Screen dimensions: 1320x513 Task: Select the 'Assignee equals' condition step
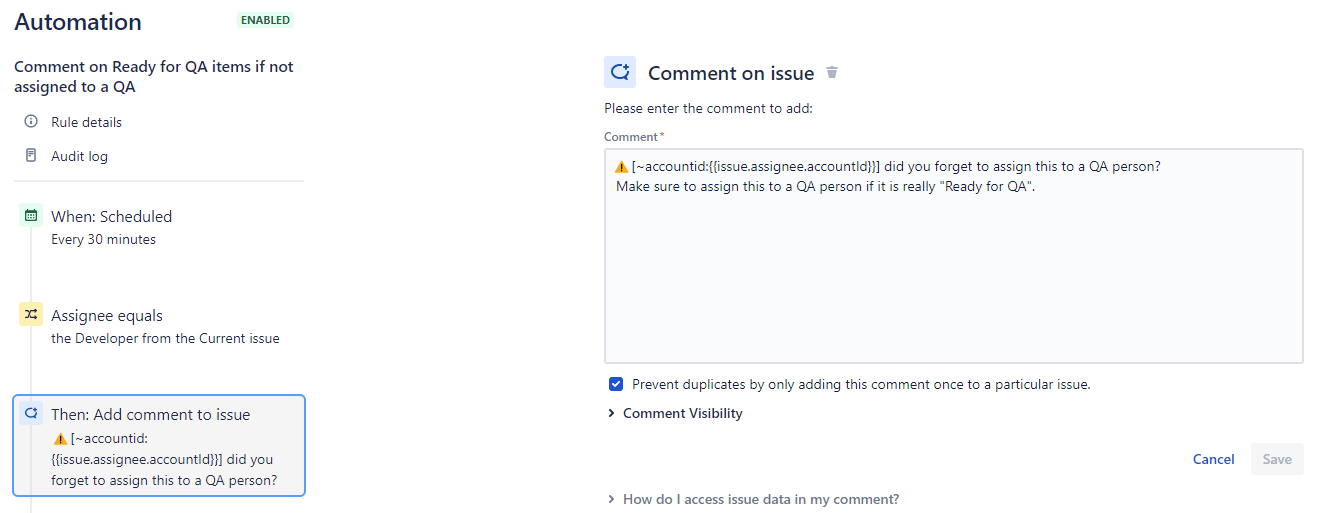click(x=107, y=315)
